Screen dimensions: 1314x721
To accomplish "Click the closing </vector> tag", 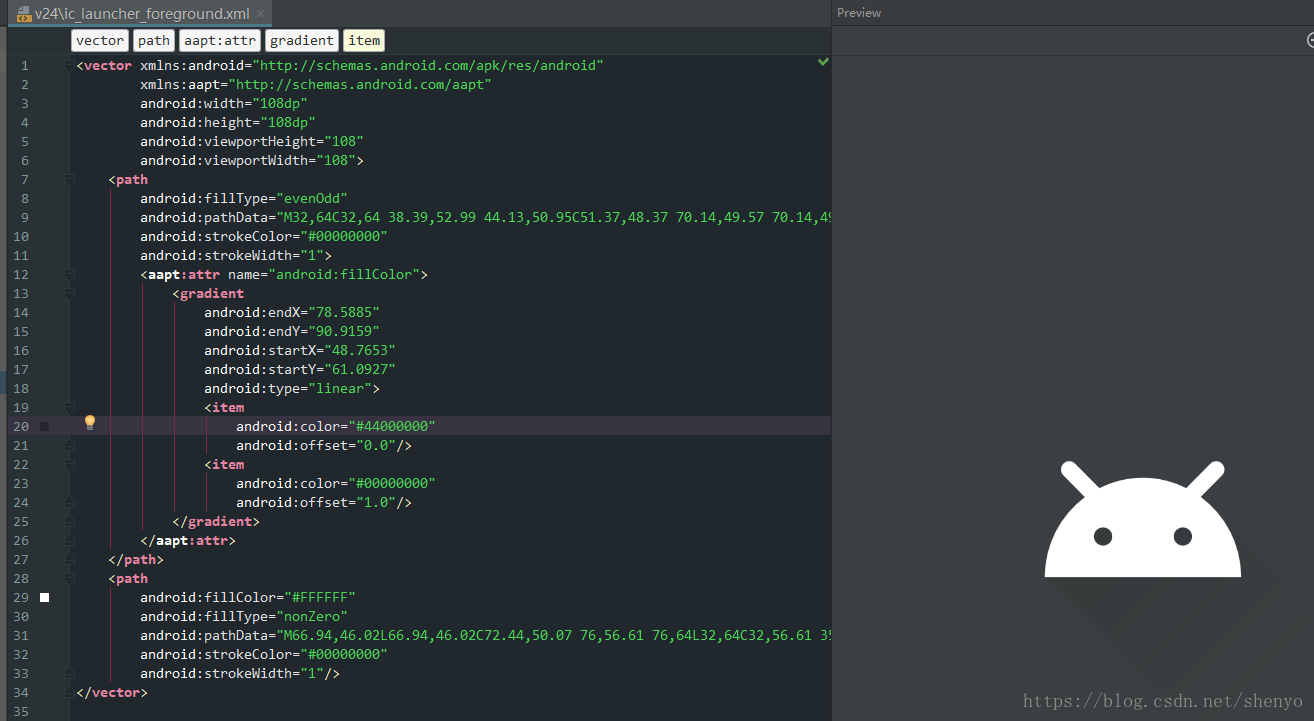I will (112, 692).
